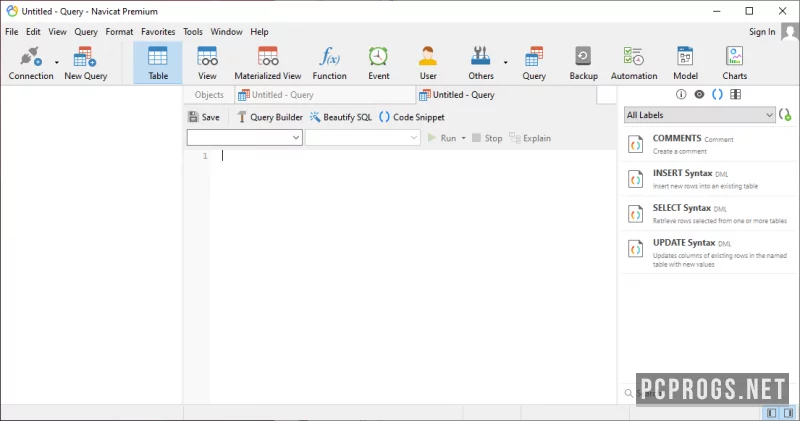Show the code snippet pane icon
The image size is (800, 421).
(717, 94)
